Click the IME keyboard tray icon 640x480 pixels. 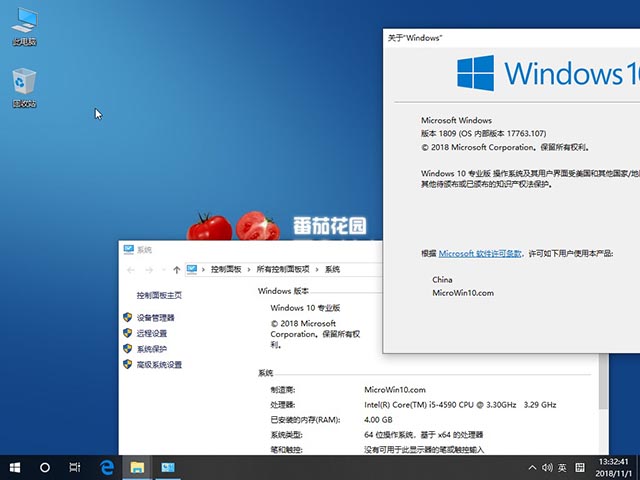(x=580, y=468)
